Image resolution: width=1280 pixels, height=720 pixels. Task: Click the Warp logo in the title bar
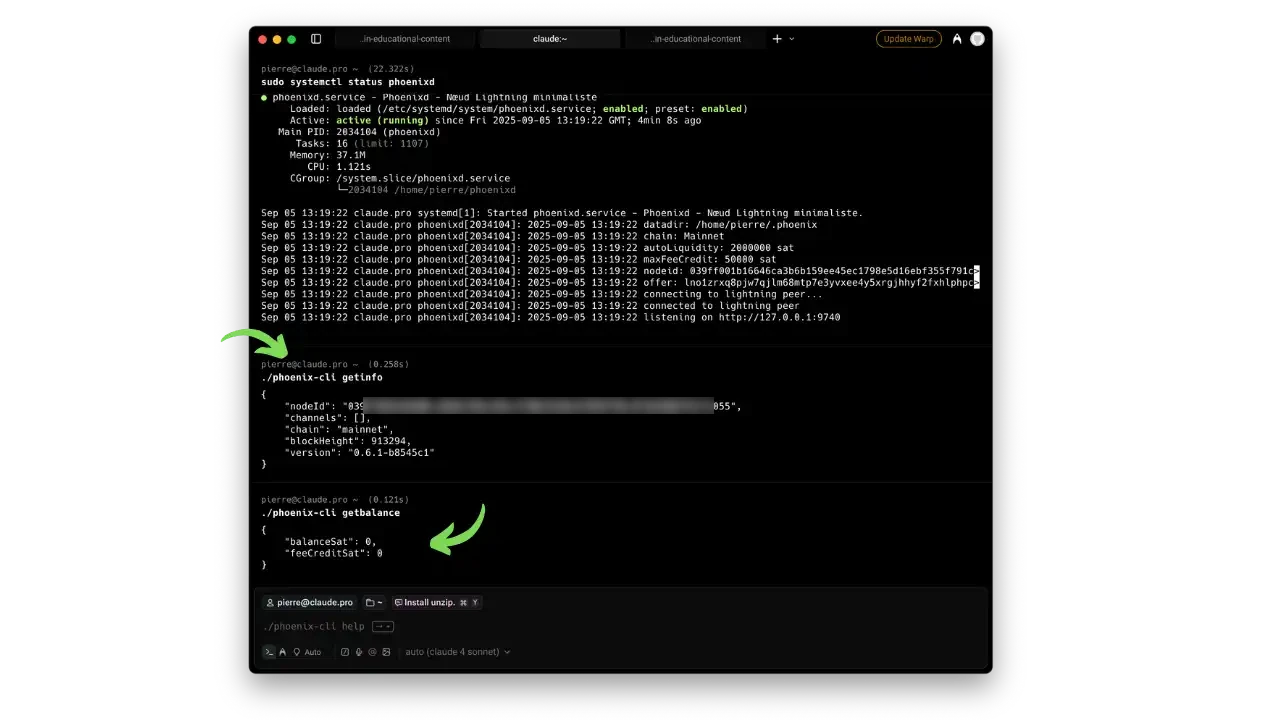pos(957,38)
